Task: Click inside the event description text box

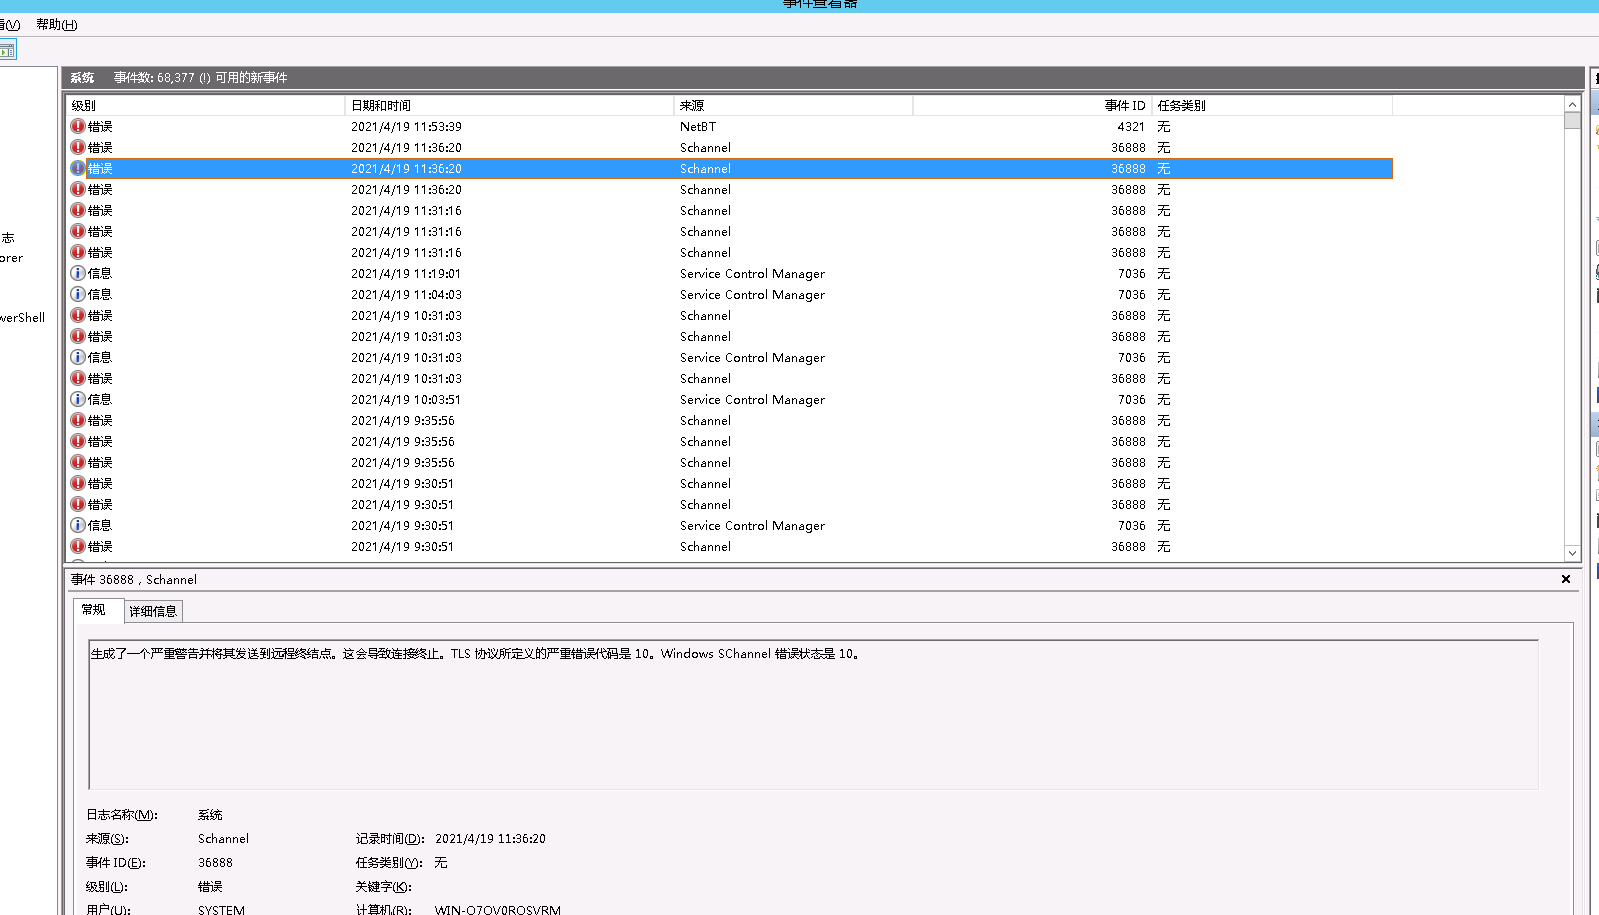Action: coord(812,715)
